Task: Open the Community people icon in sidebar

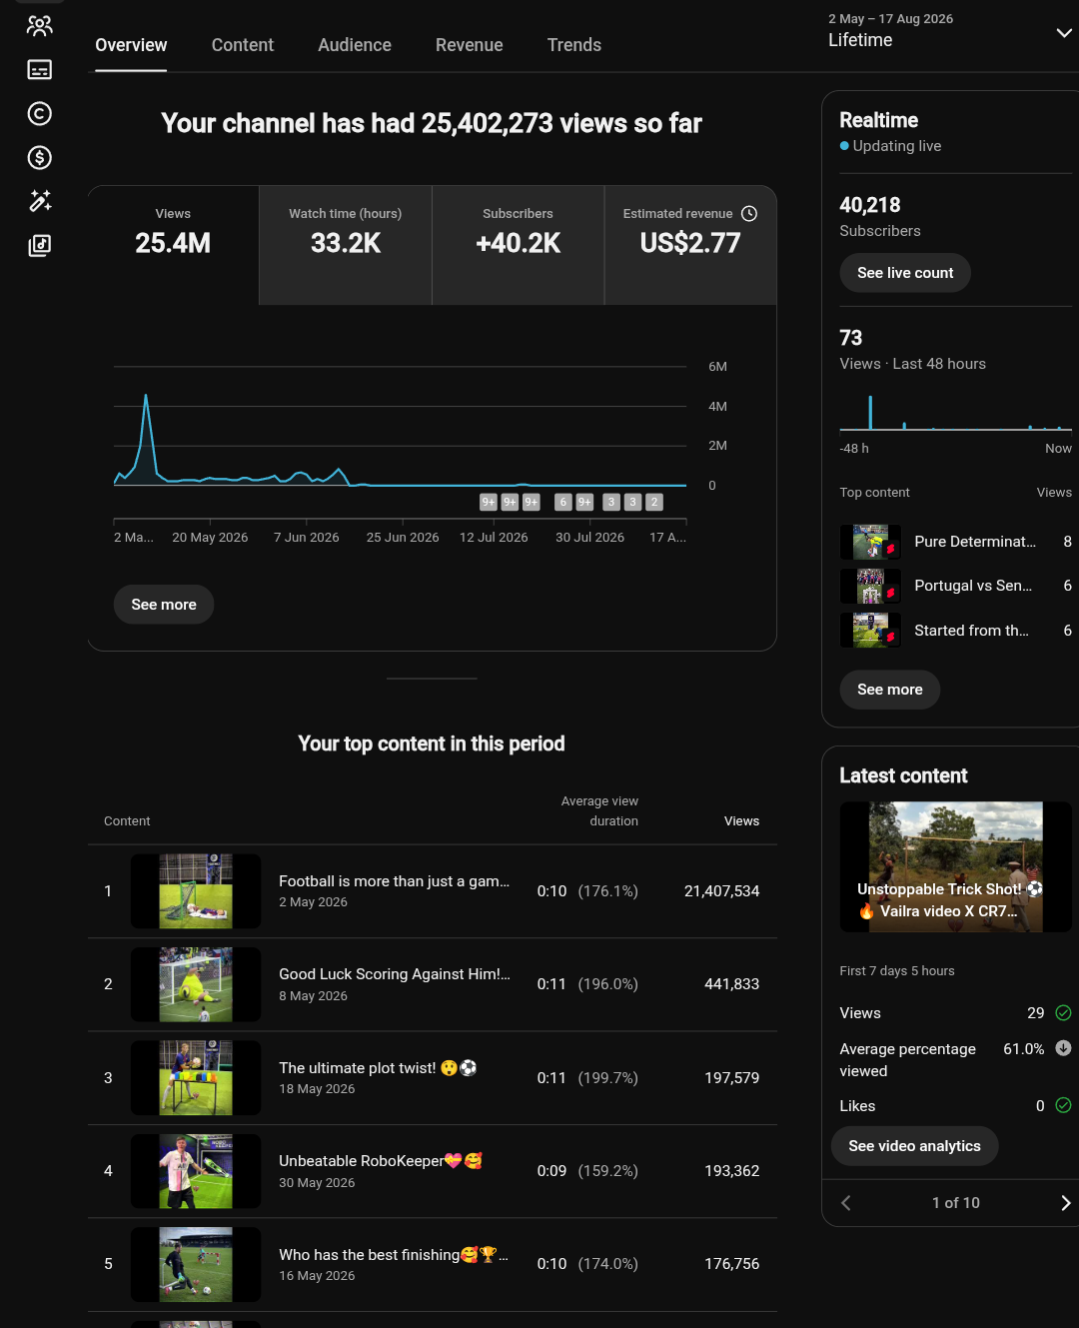Action: (x=40, y=26)
